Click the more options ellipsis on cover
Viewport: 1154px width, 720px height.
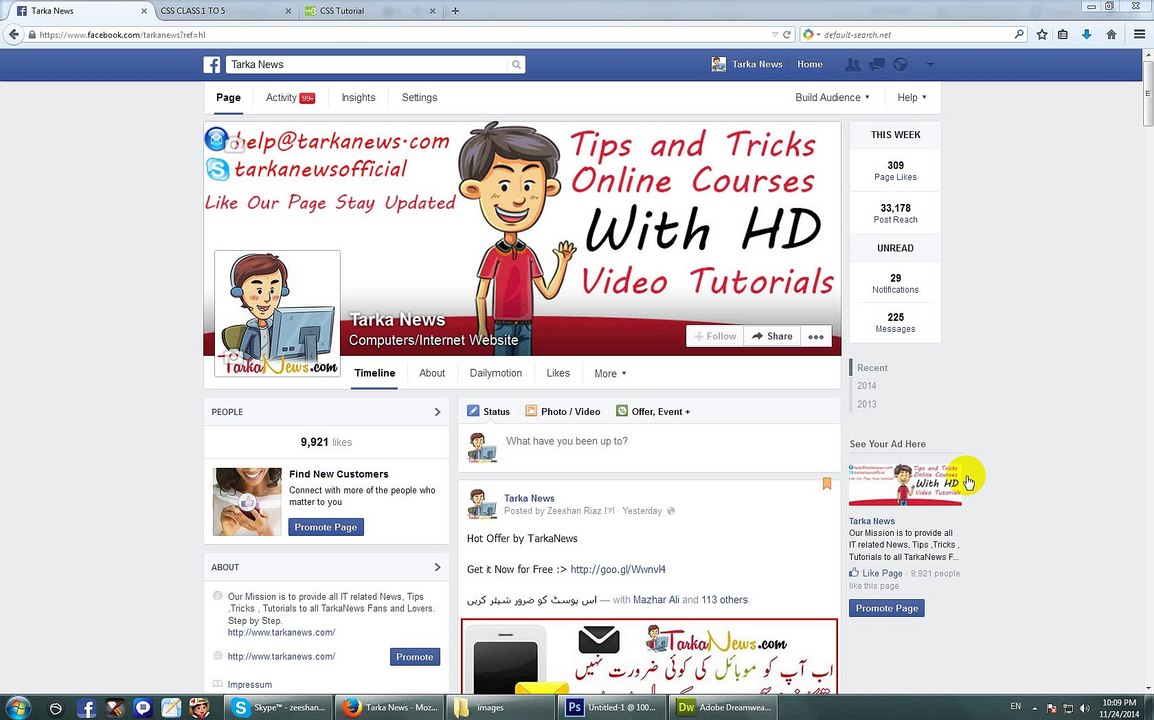[x=815, y=336]
